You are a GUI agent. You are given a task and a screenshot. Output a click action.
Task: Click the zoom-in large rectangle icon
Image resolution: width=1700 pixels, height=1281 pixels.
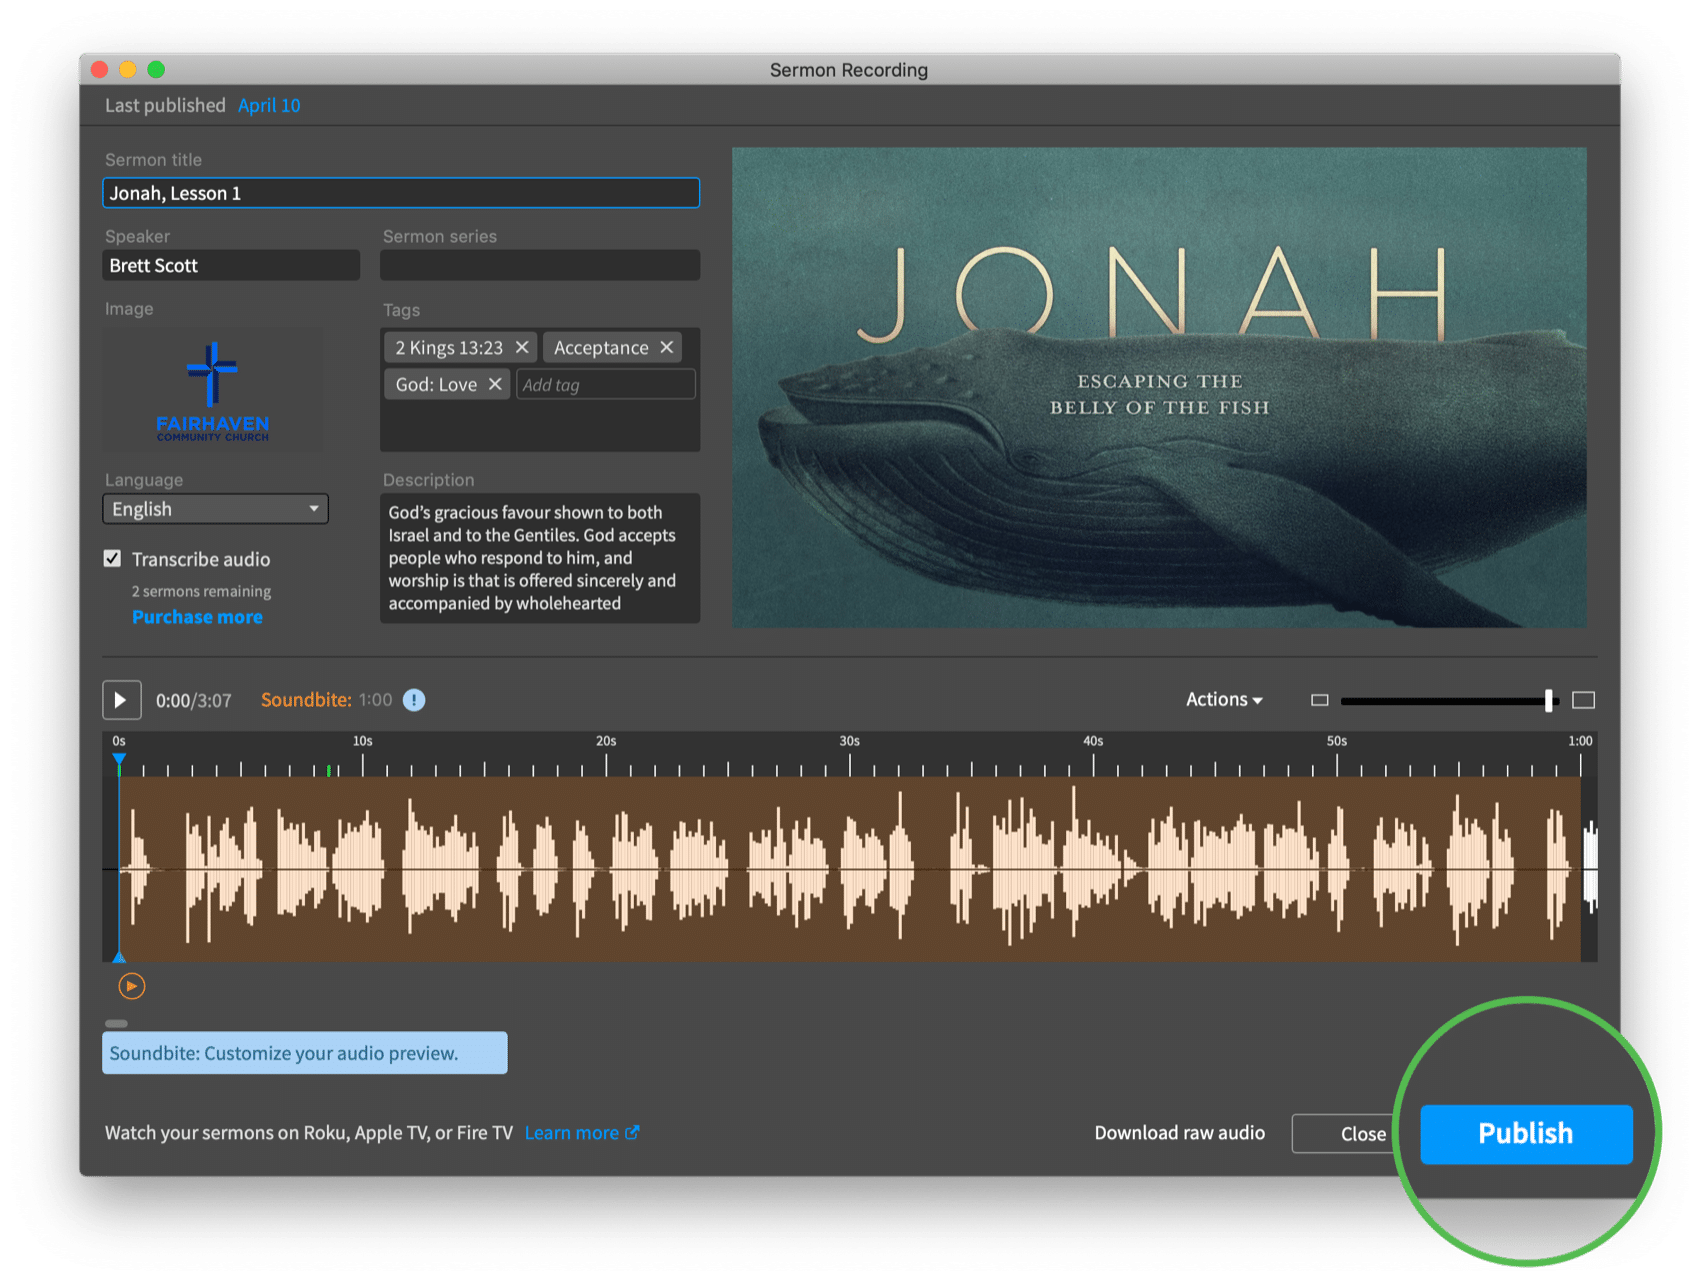click(x=1584, y=700)
